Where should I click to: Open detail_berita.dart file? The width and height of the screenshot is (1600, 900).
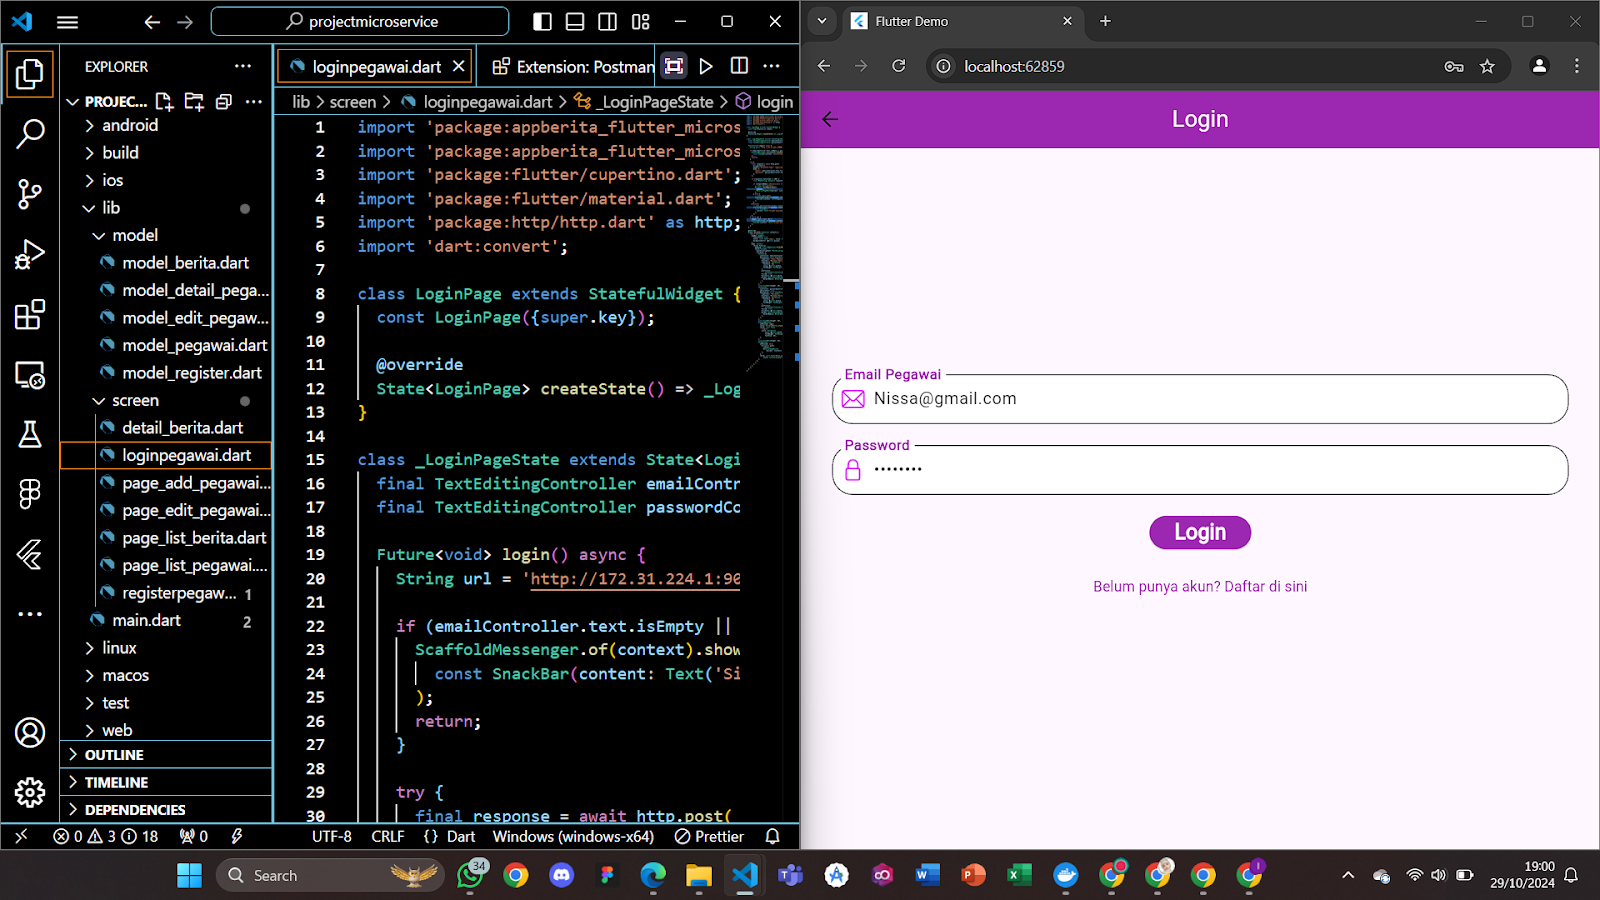(x=166, y=428)
